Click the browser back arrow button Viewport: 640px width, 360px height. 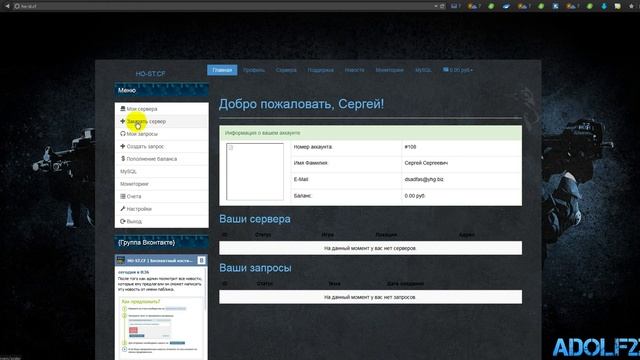click(x=7, y=6)
